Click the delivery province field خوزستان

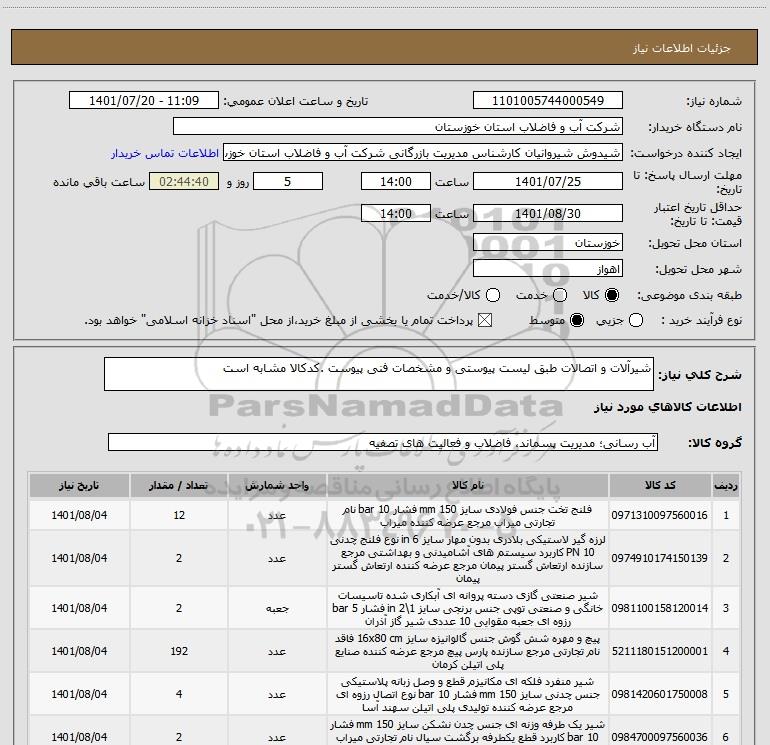pyautogui.click(x=548, y=243)
